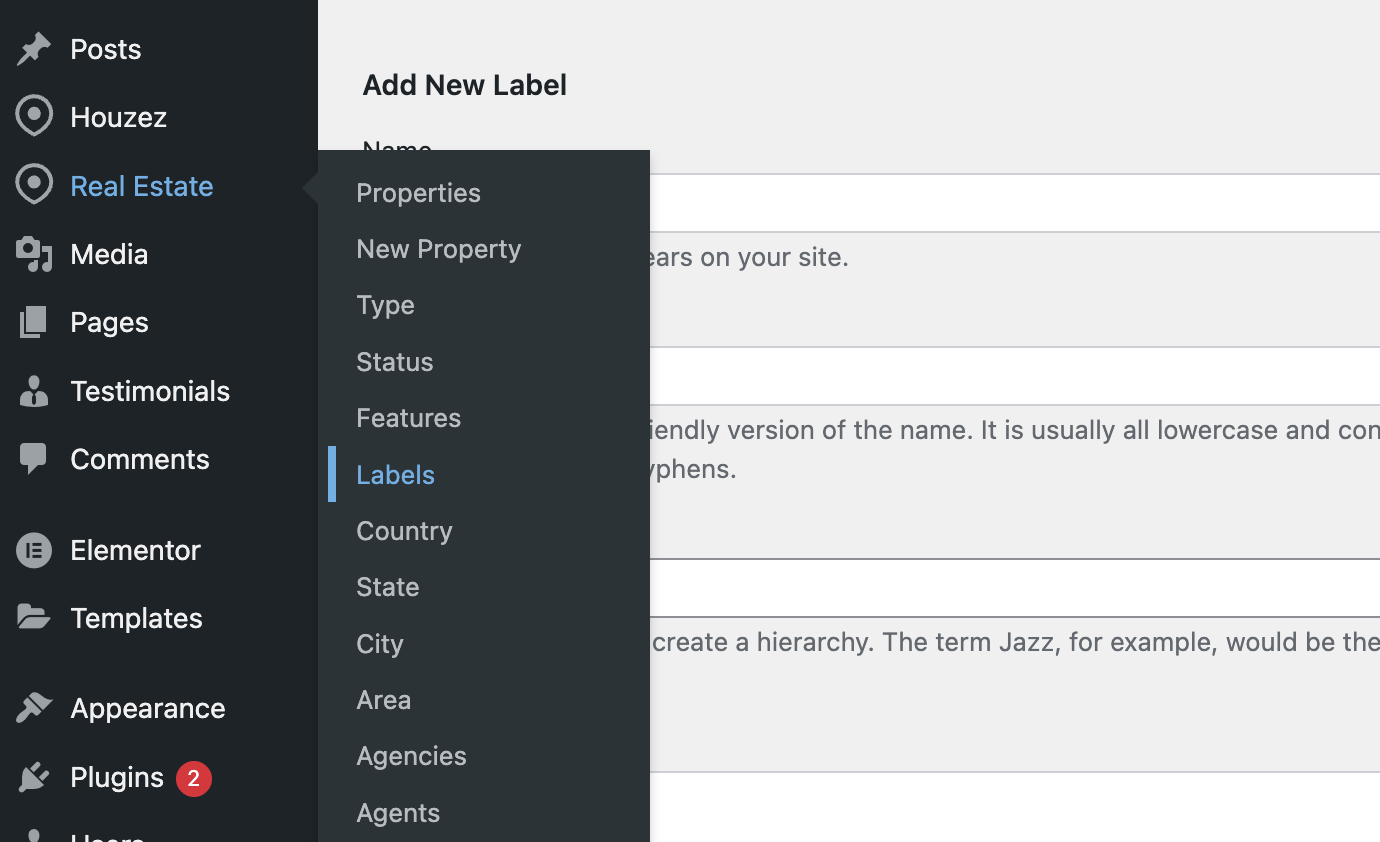Click the highlighted Labels link
1380x842 pixels.
tap(395, 474)
